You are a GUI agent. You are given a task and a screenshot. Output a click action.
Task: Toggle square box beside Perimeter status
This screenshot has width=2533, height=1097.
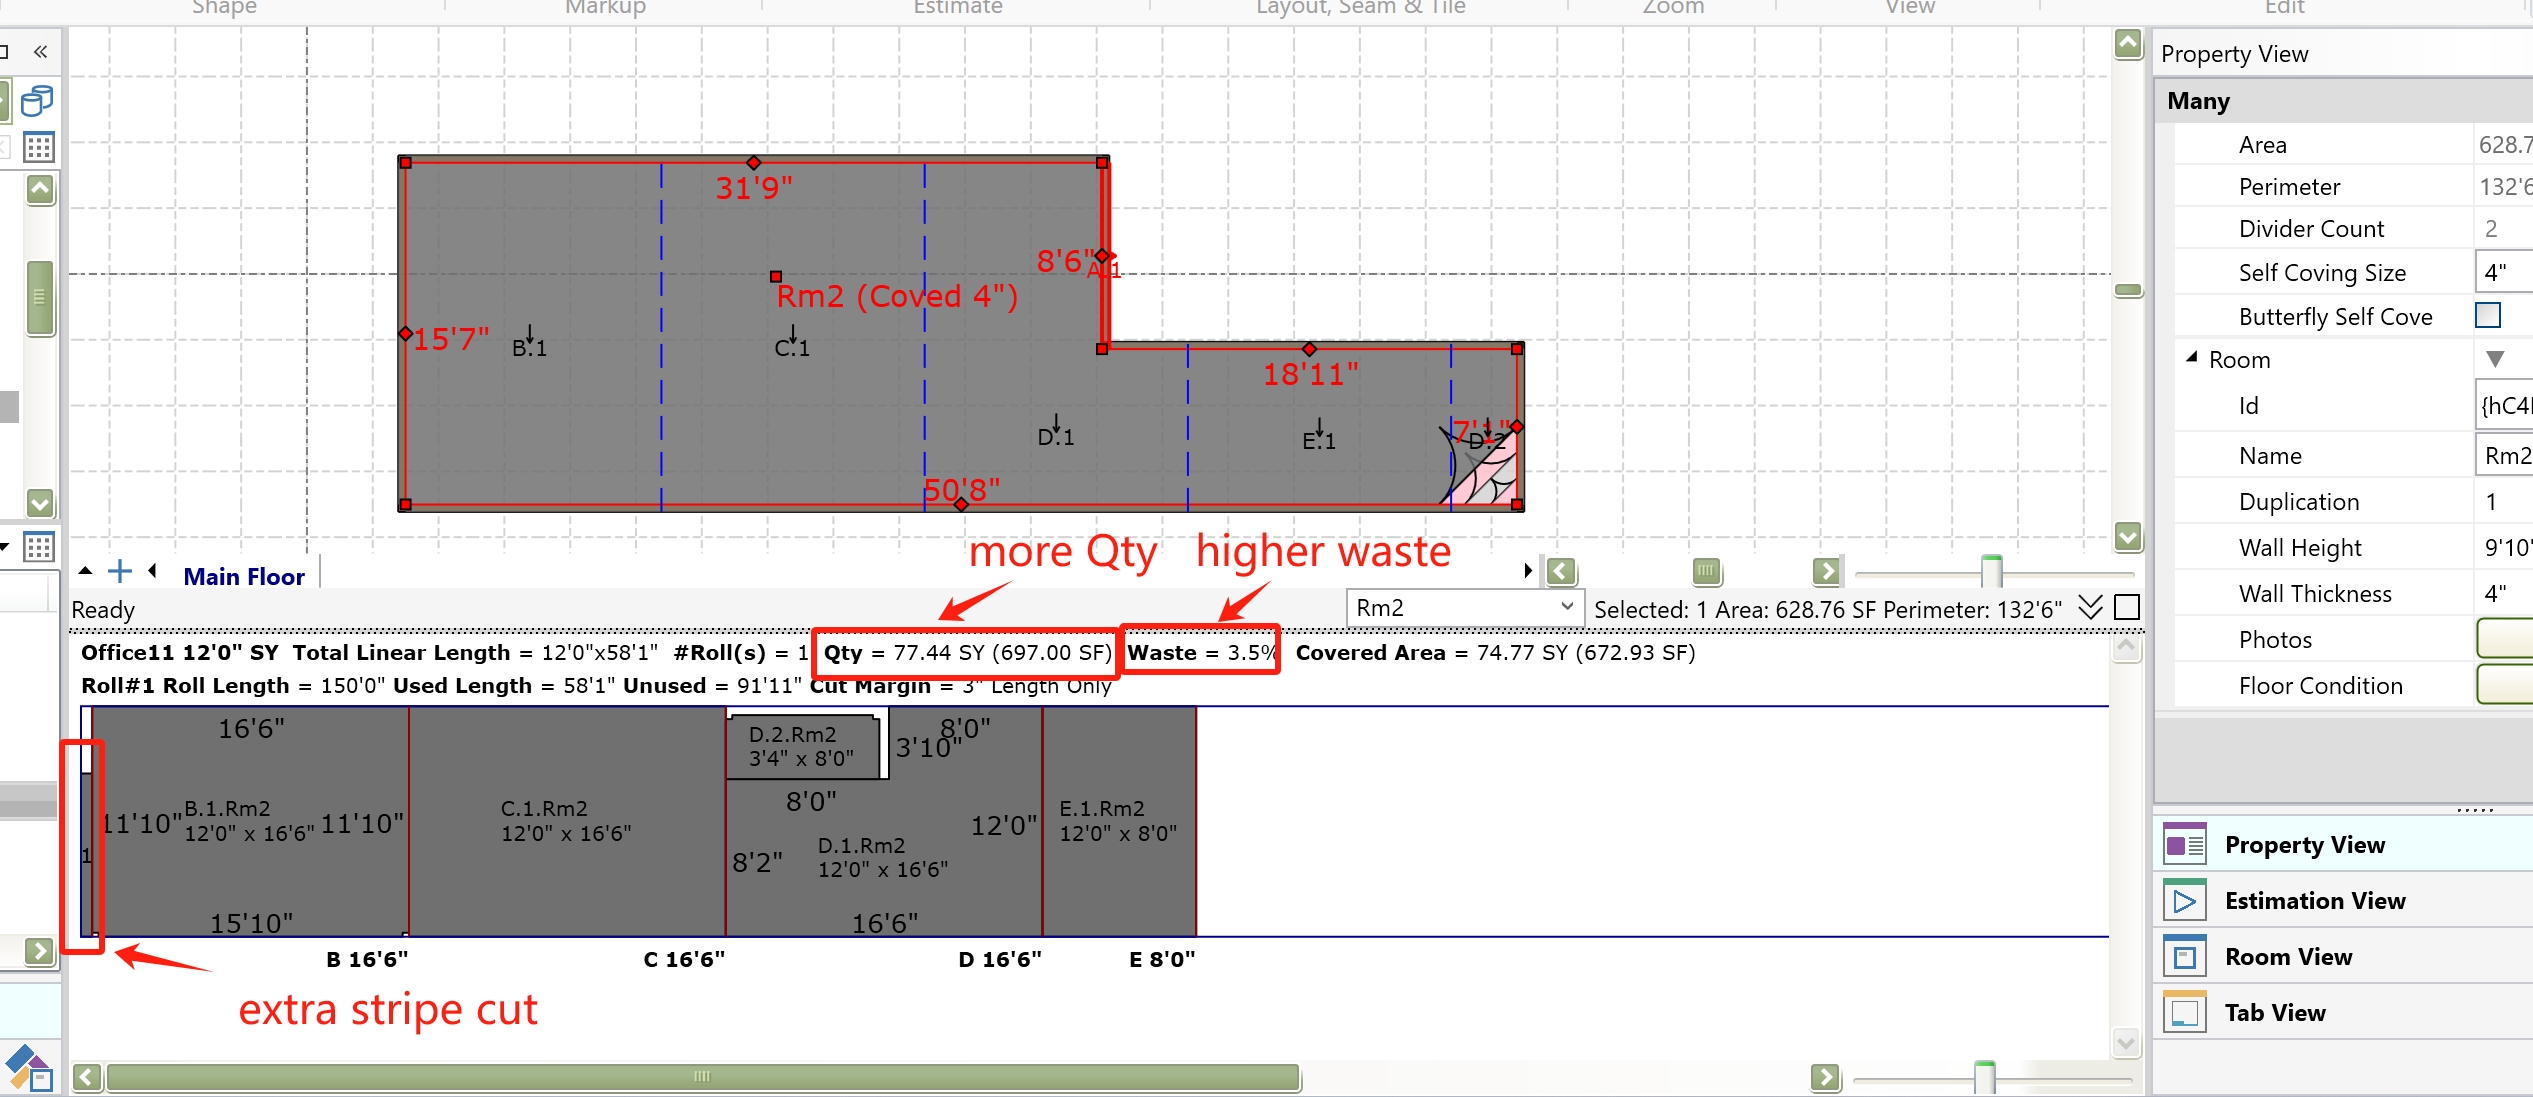pos(2127,608)
